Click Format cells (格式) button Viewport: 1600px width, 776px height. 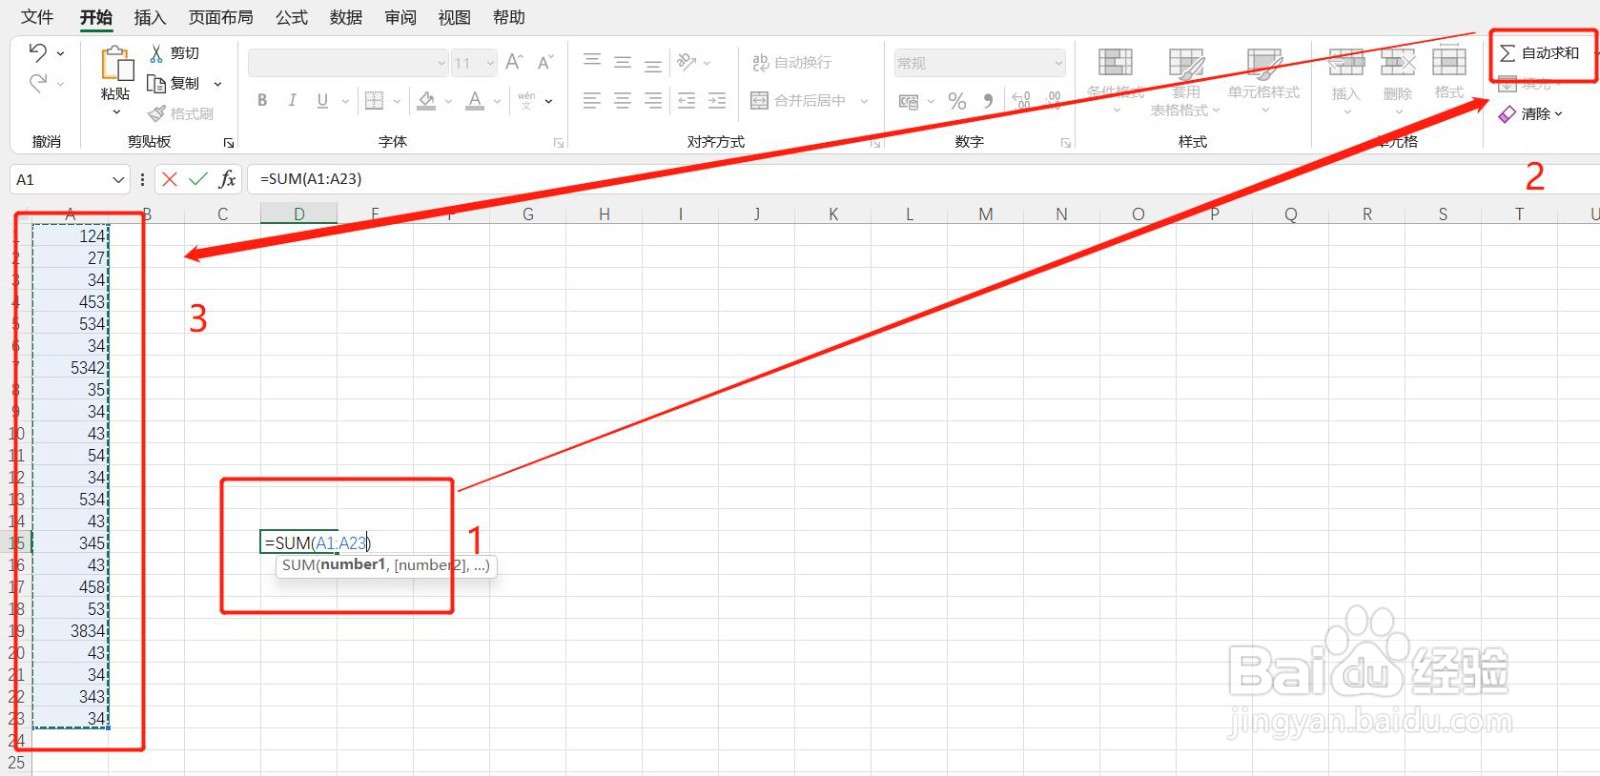pos(1449,80)
